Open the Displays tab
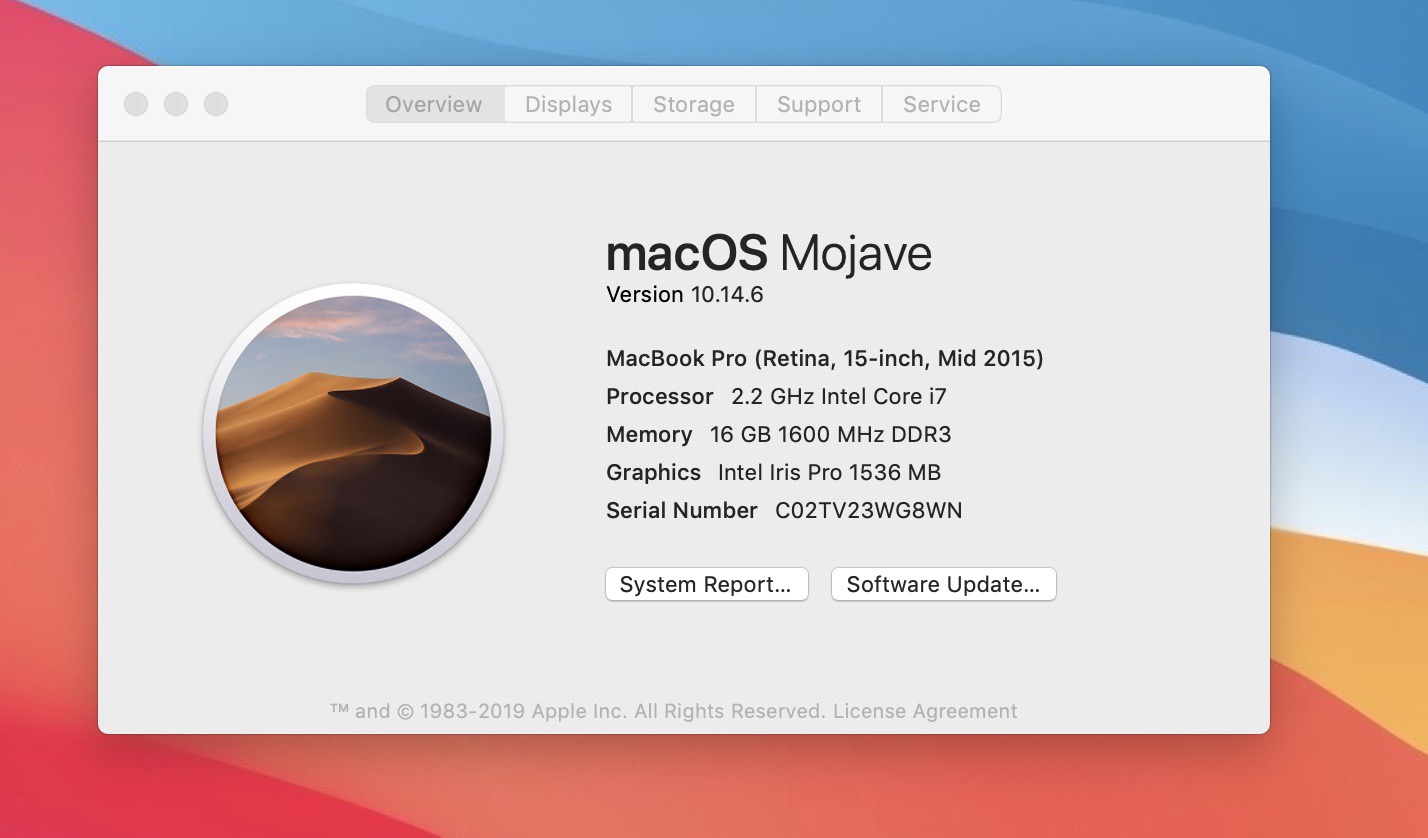Screen dimensions: 1428x838 (568, 104)
